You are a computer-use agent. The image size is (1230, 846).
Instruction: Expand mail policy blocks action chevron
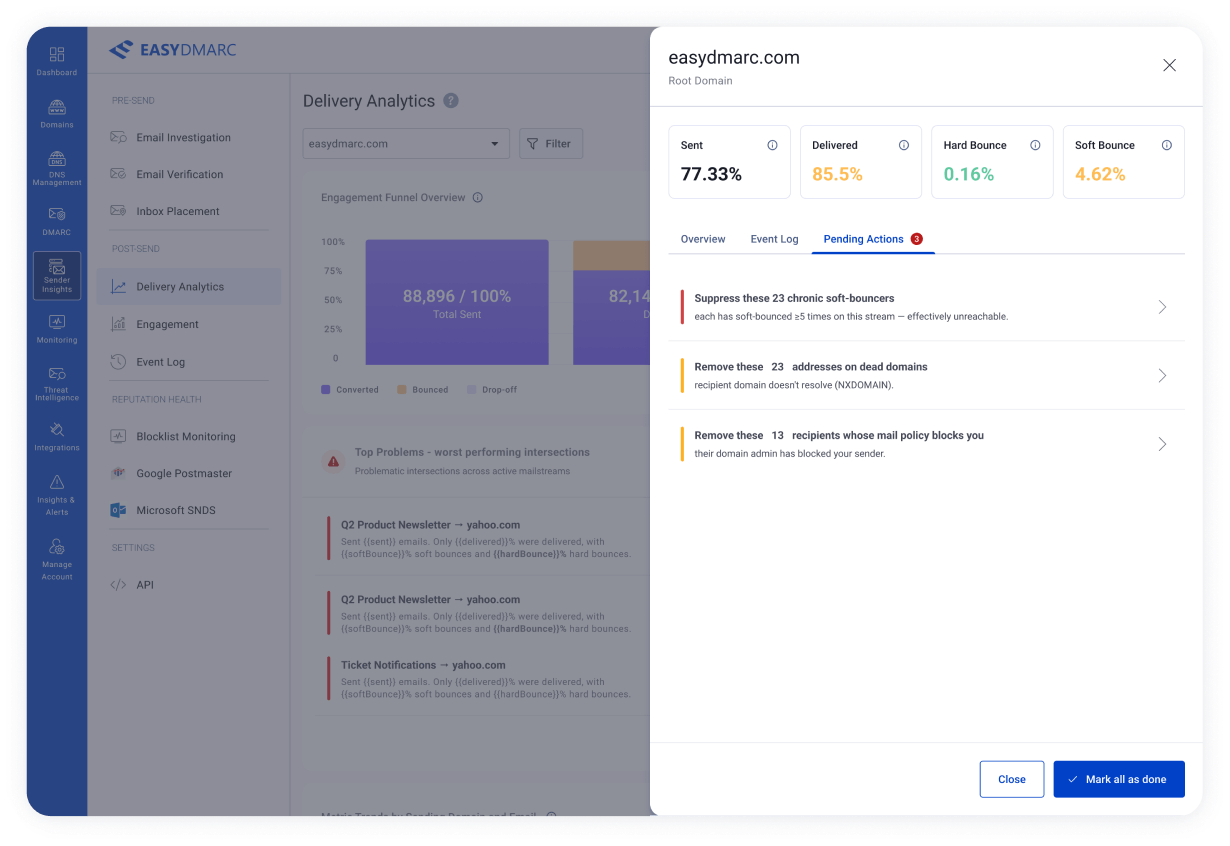click(1162, 444)
